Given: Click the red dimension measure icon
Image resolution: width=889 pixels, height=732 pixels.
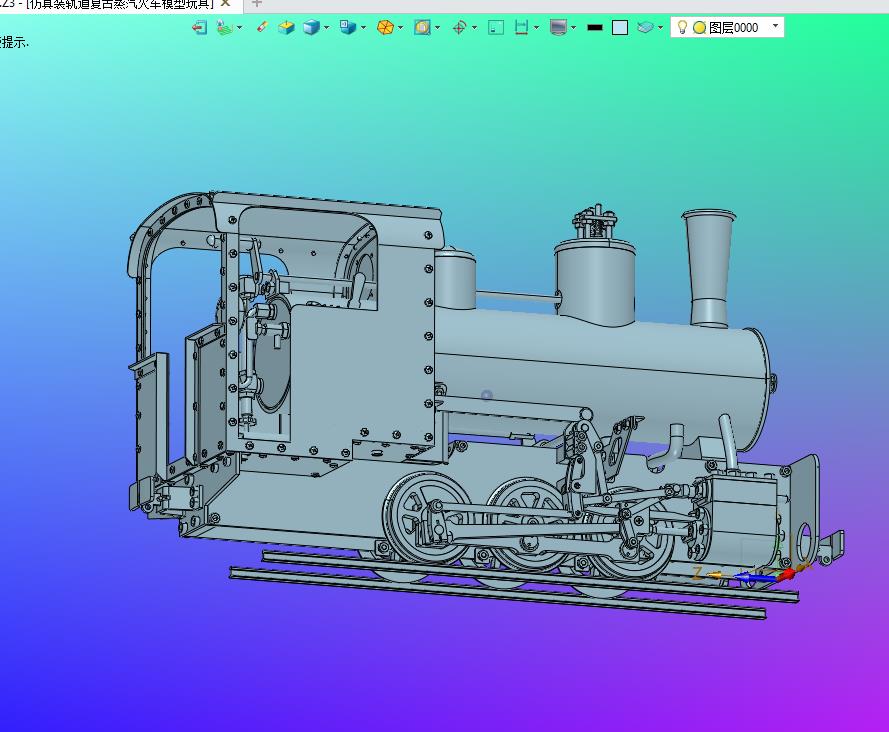Looking at the screenshot, I should [521, 28].
